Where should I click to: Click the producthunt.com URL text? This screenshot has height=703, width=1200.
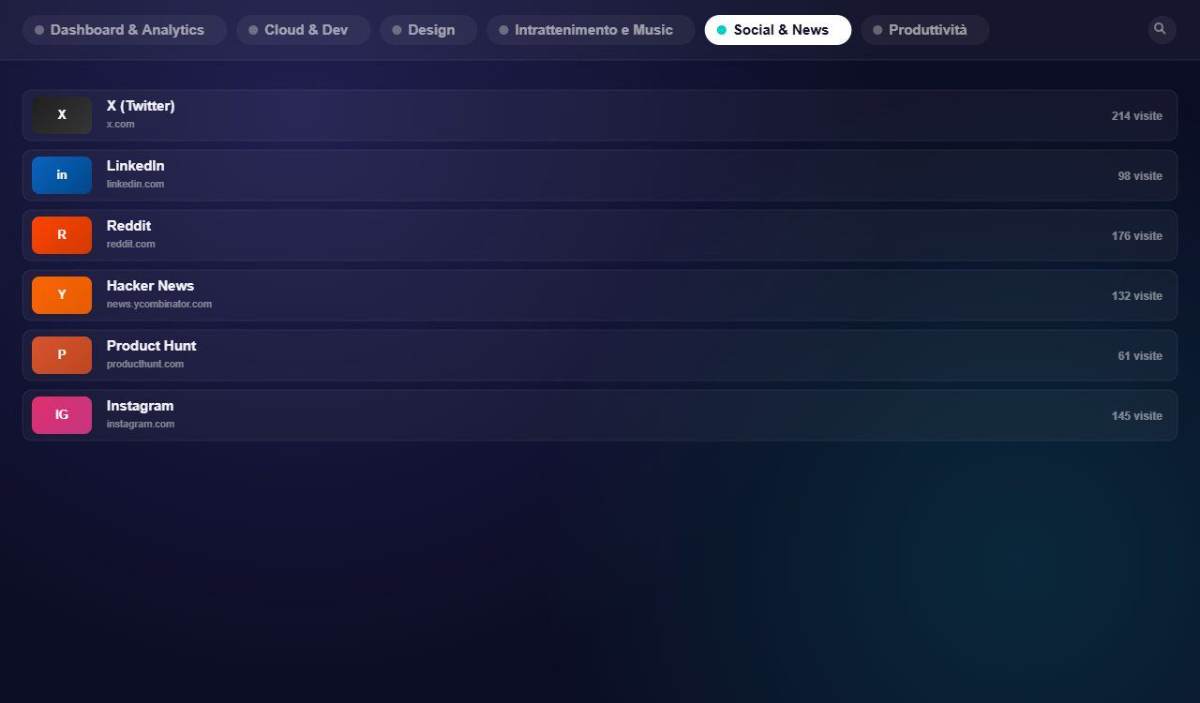point(145,364)
